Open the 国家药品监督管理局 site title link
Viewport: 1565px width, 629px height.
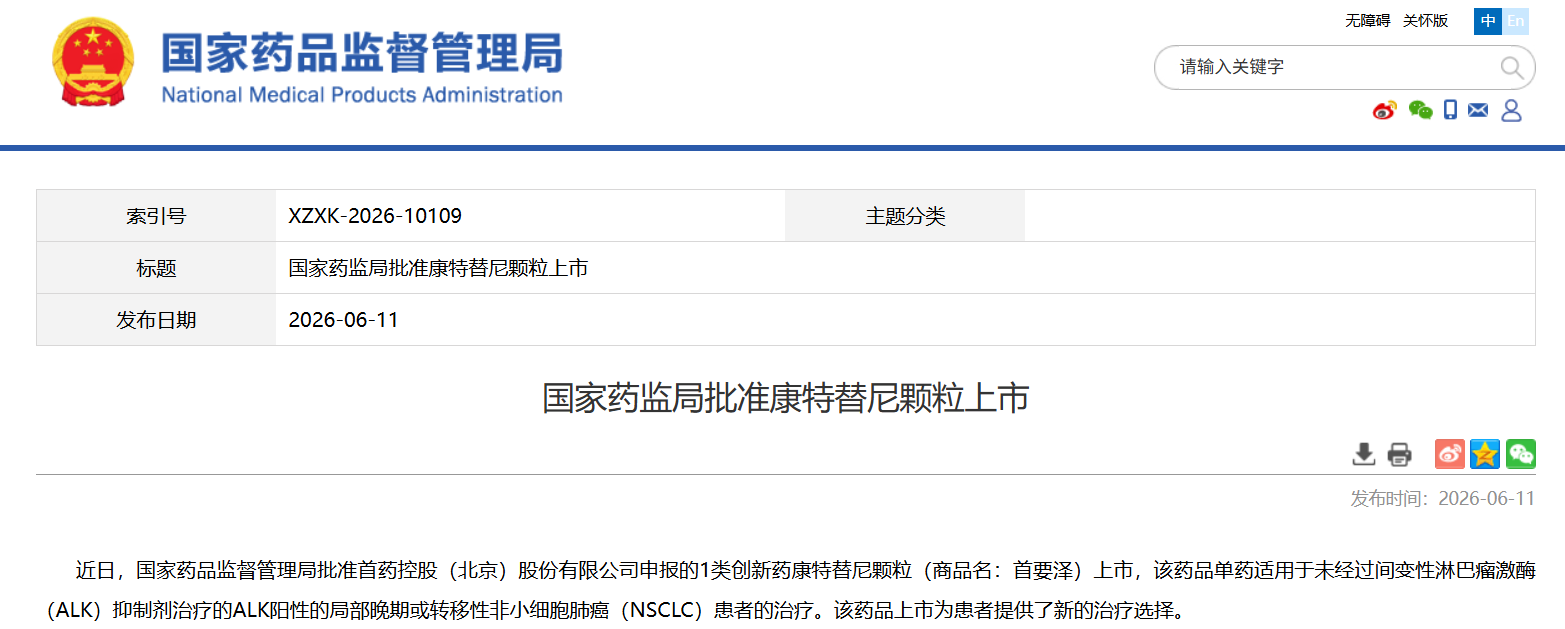coord(361,53)
